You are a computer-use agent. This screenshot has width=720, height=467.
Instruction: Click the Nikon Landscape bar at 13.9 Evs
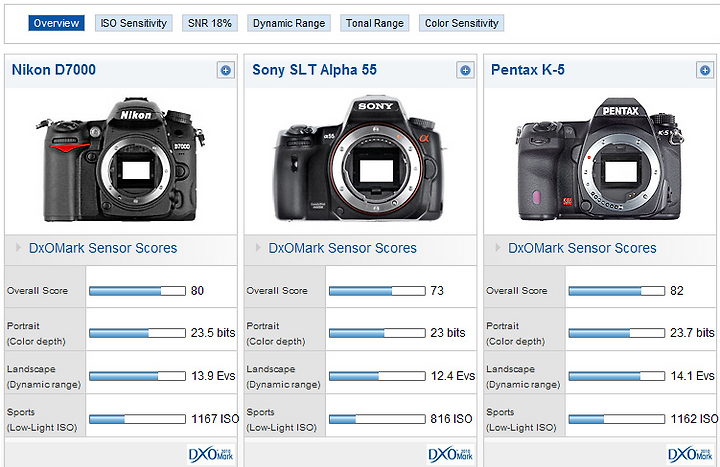coord(137,377)
